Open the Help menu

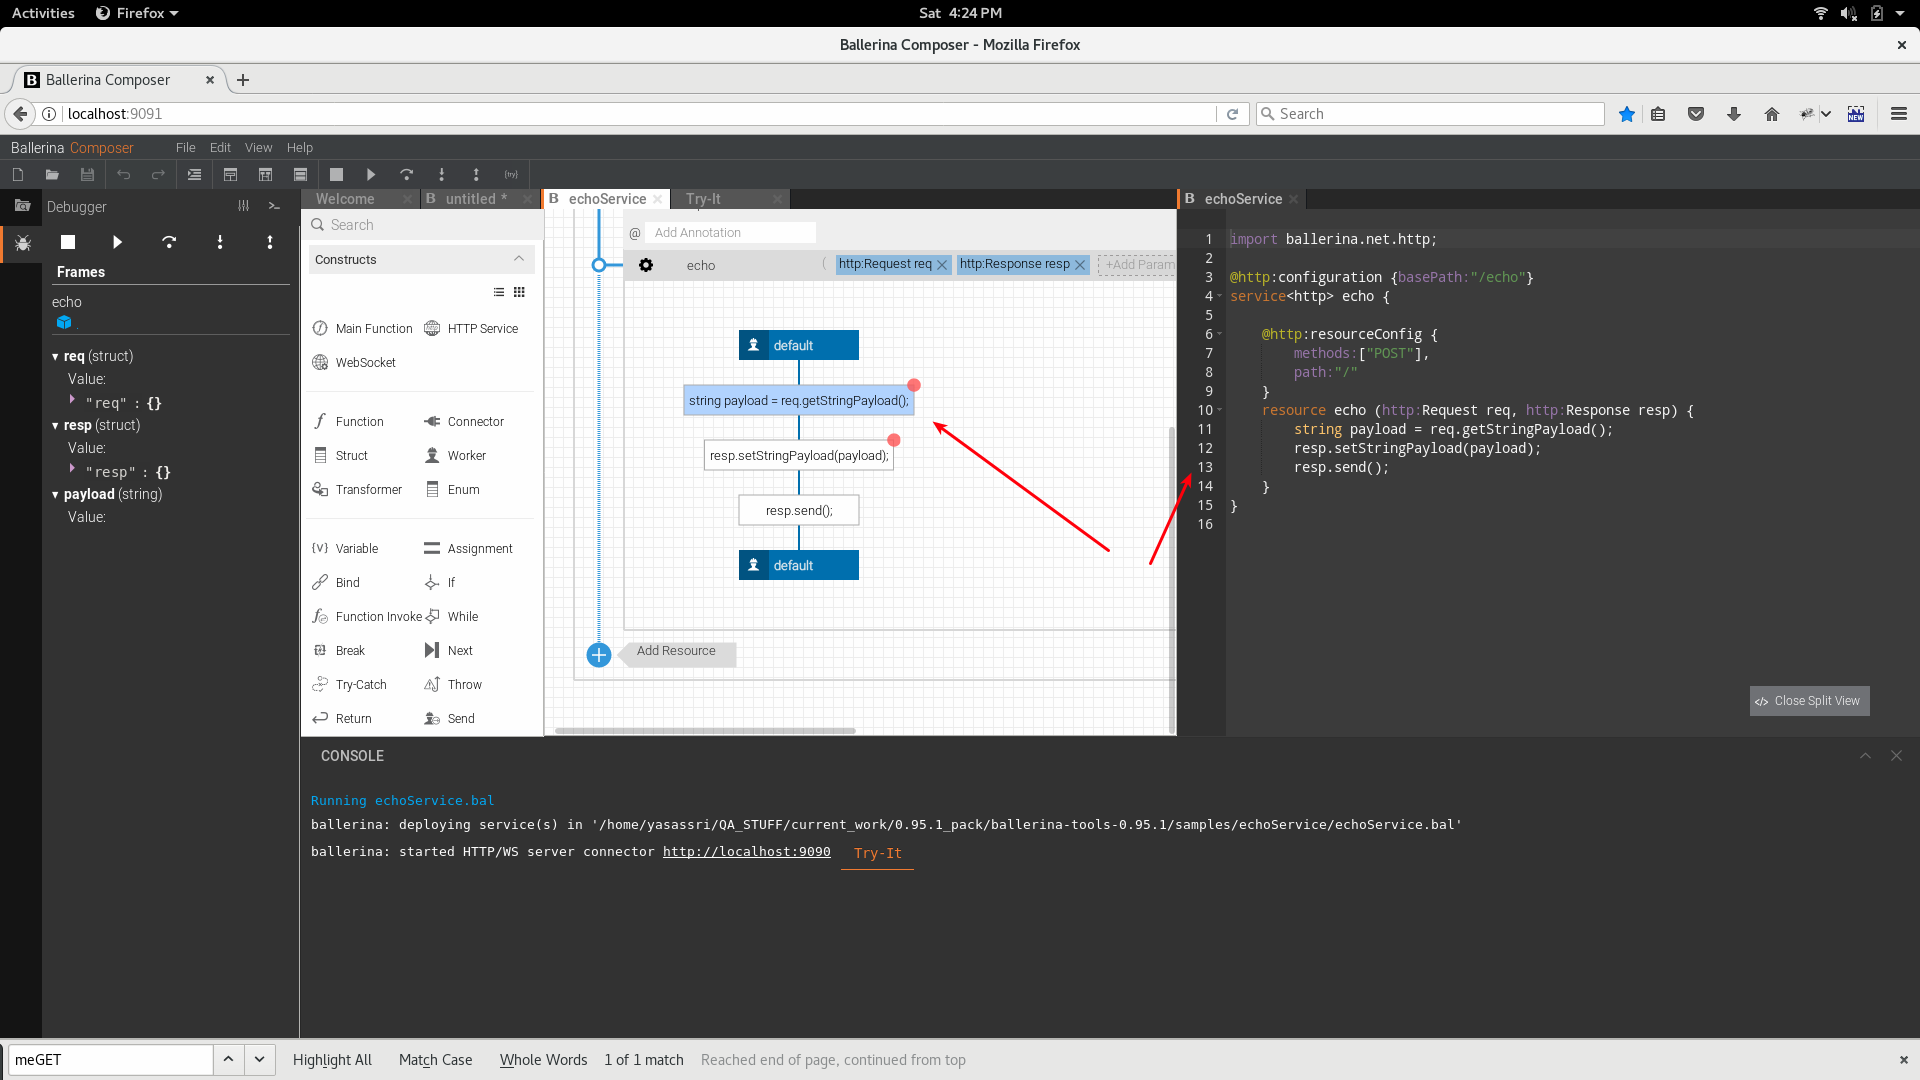tap(299, 147)
